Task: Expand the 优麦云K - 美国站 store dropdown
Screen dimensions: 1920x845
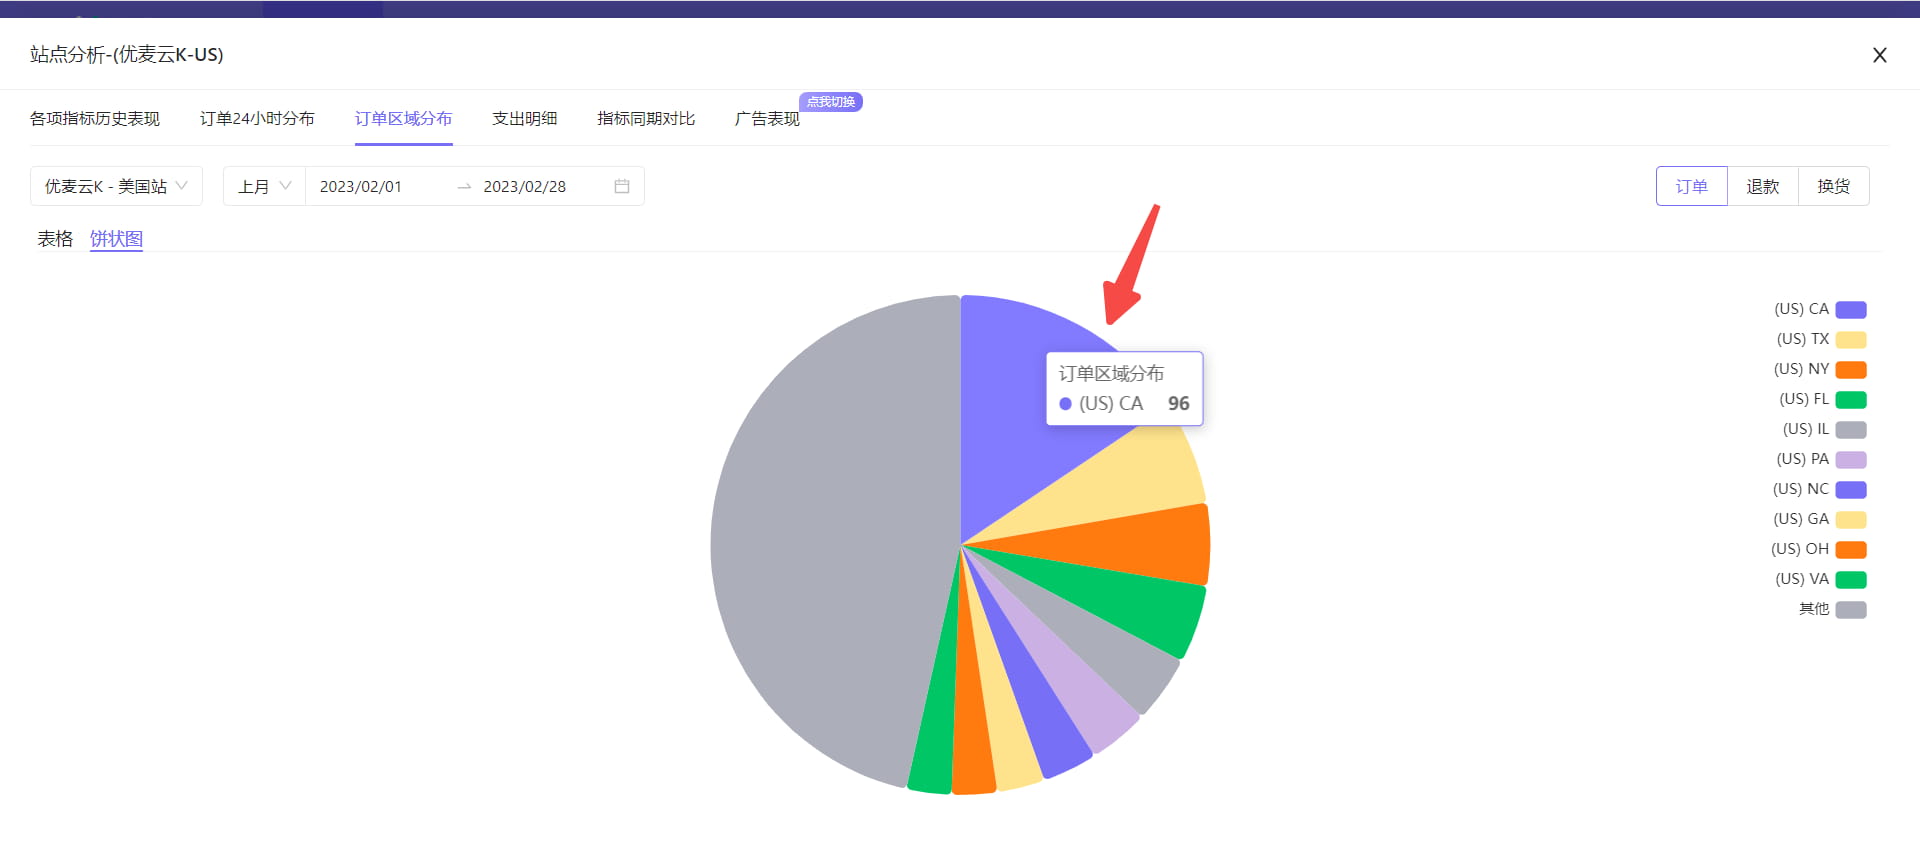Action: click(116, 186)
